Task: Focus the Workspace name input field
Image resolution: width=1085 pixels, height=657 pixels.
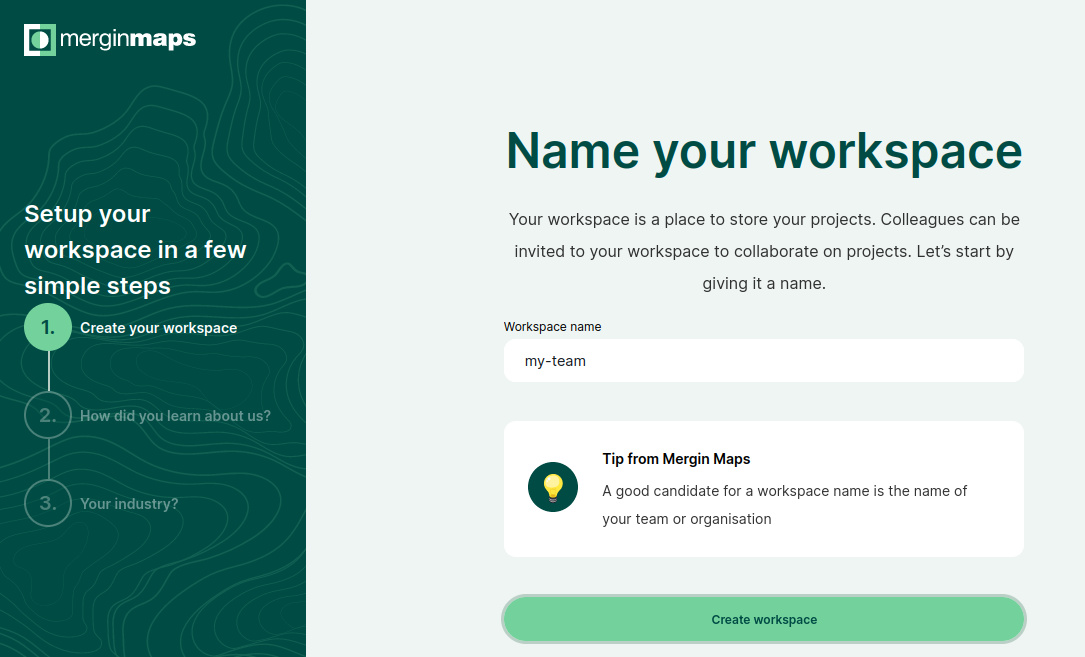Action: pos(764,361)
